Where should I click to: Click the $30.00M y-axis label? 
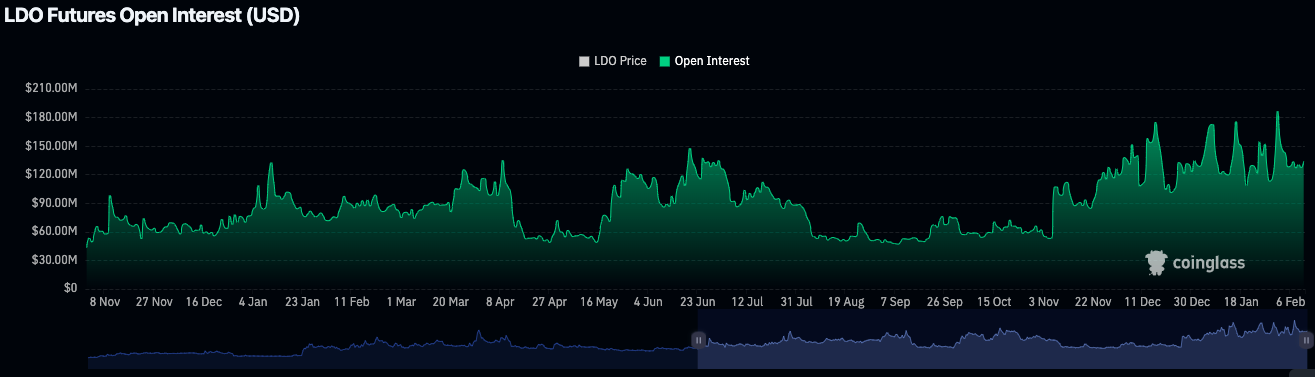point(54,260)
